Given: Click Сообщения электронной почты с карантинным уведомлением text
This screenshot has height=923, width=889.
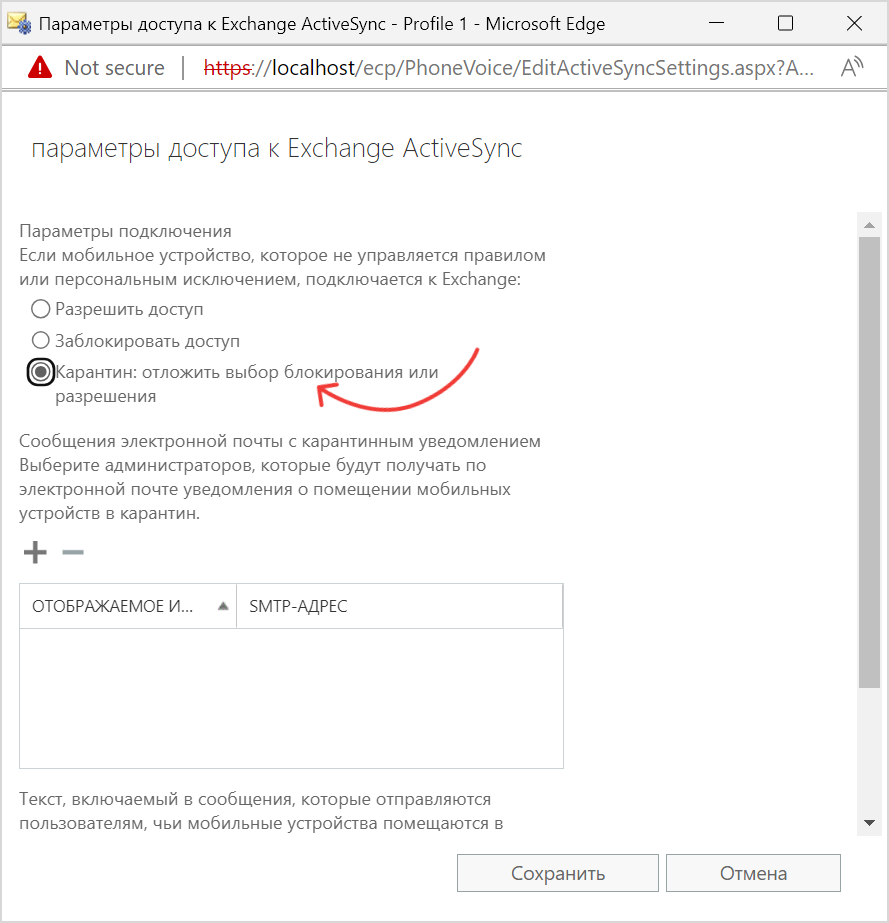Looking at the screenshot, I should [280, 441].
